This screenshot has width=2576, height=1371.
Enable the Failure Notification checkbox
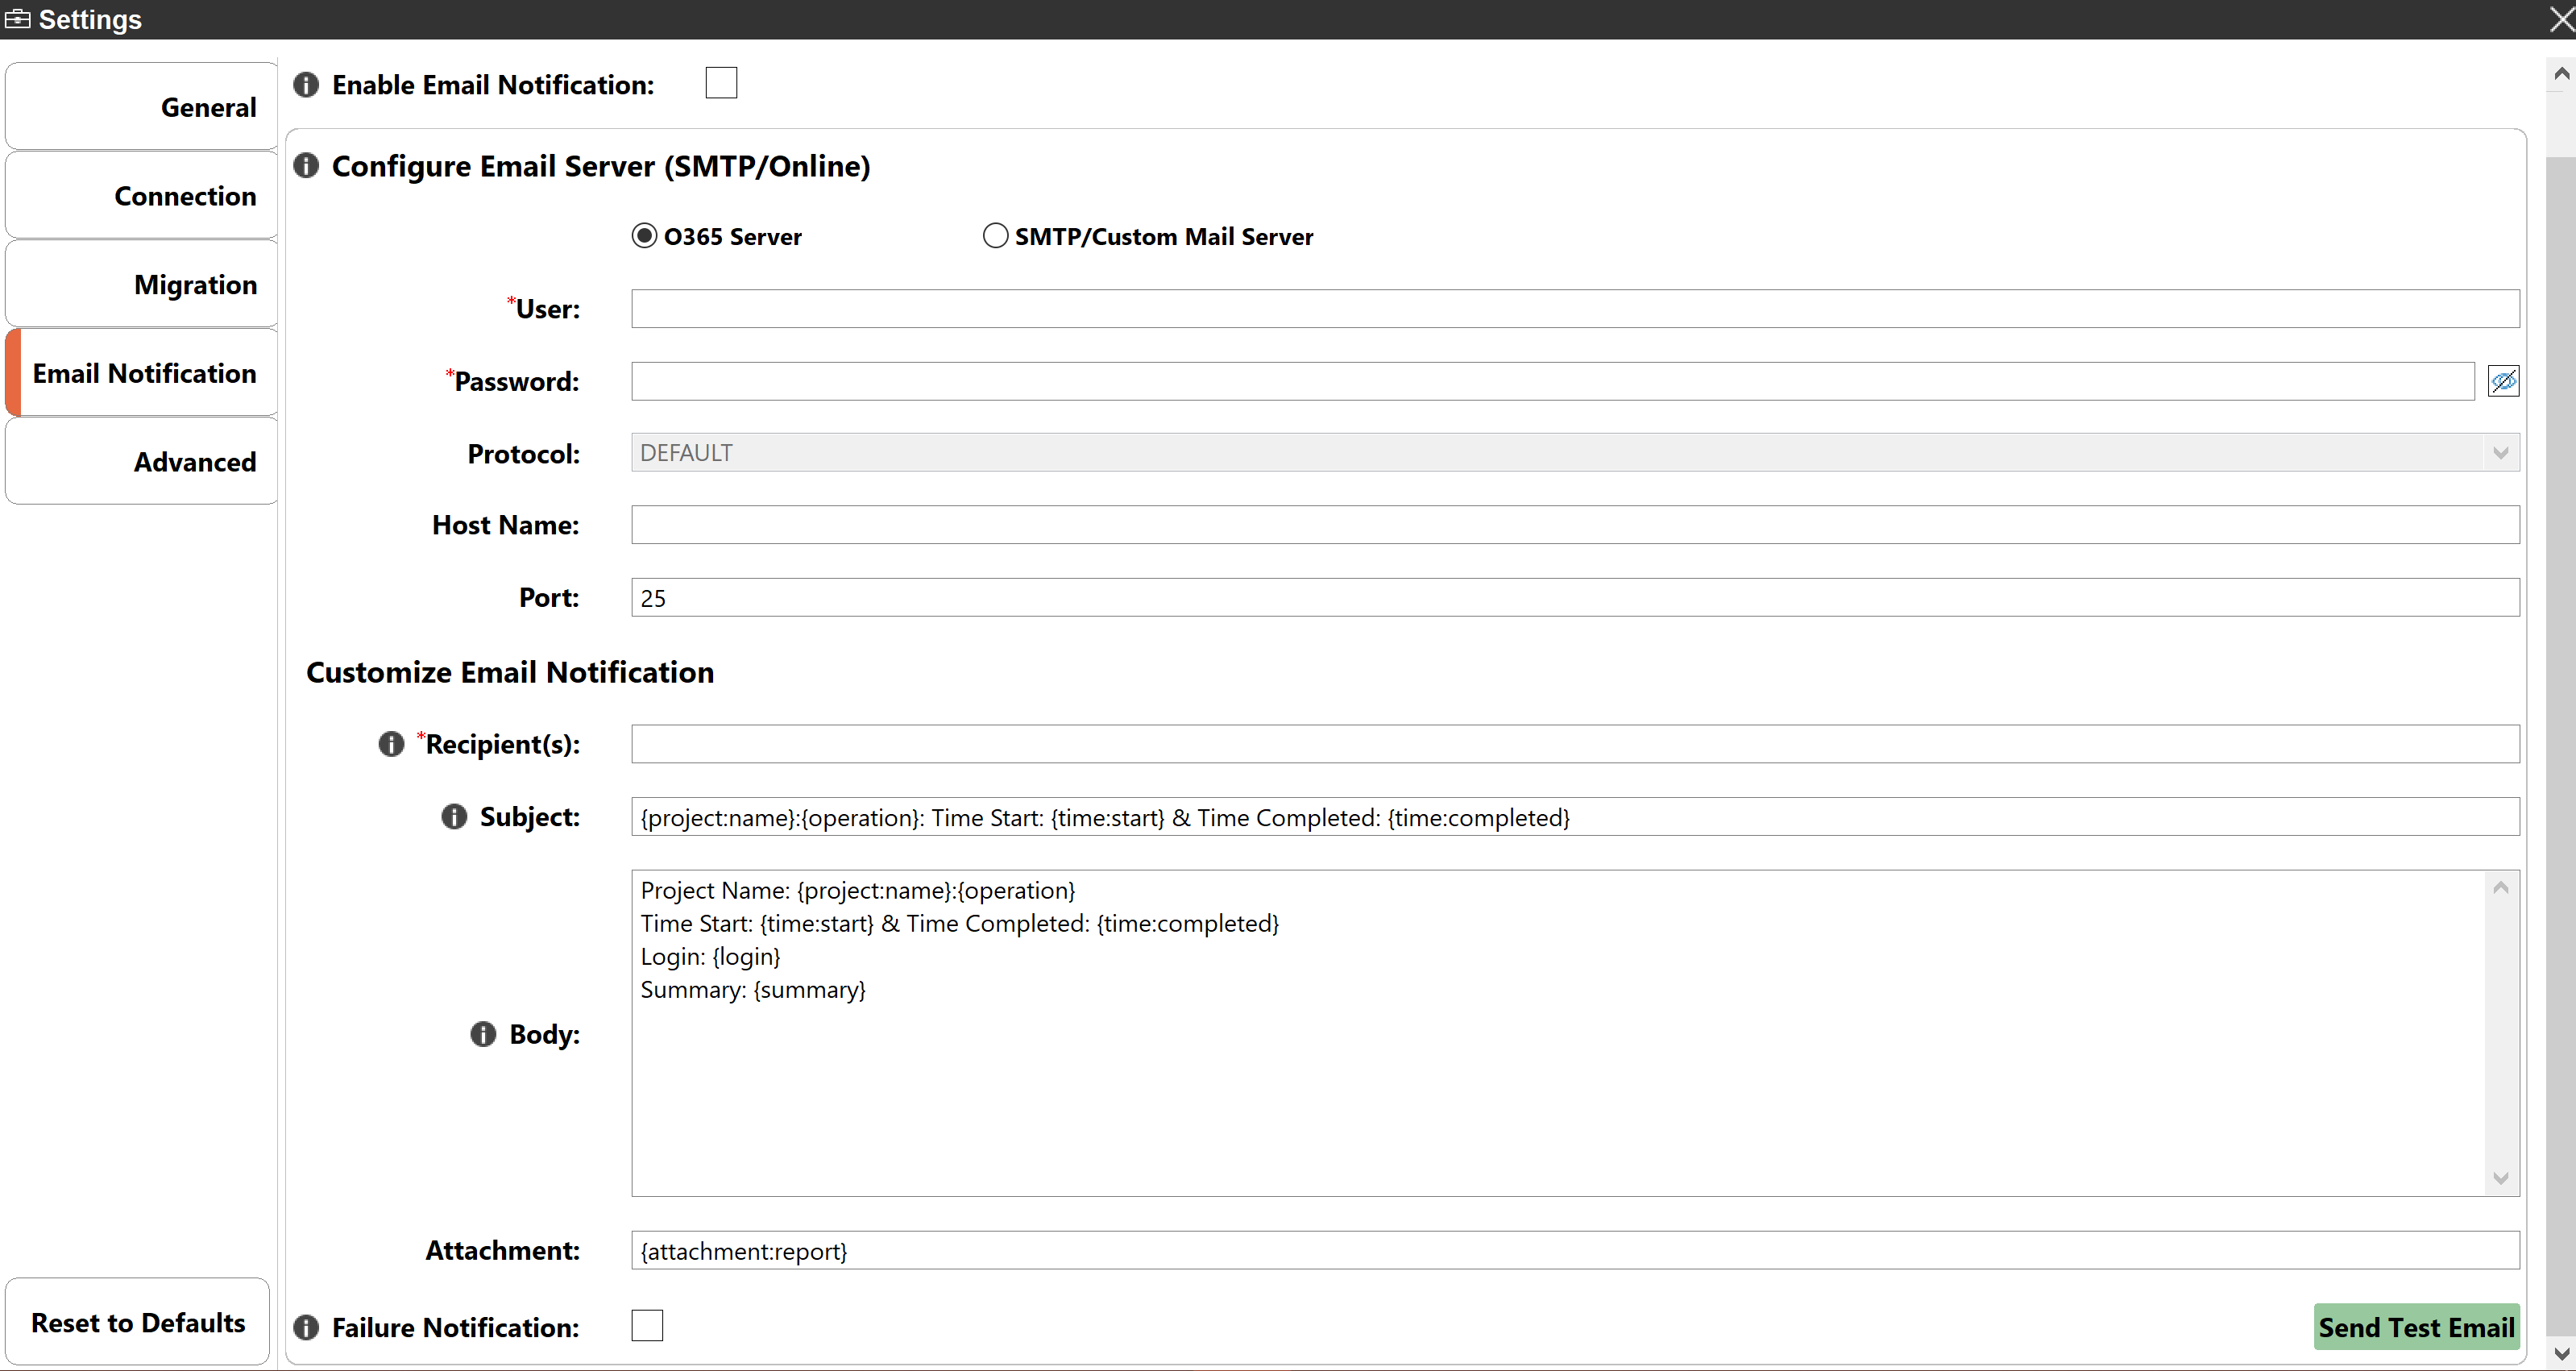point(647,1324)
